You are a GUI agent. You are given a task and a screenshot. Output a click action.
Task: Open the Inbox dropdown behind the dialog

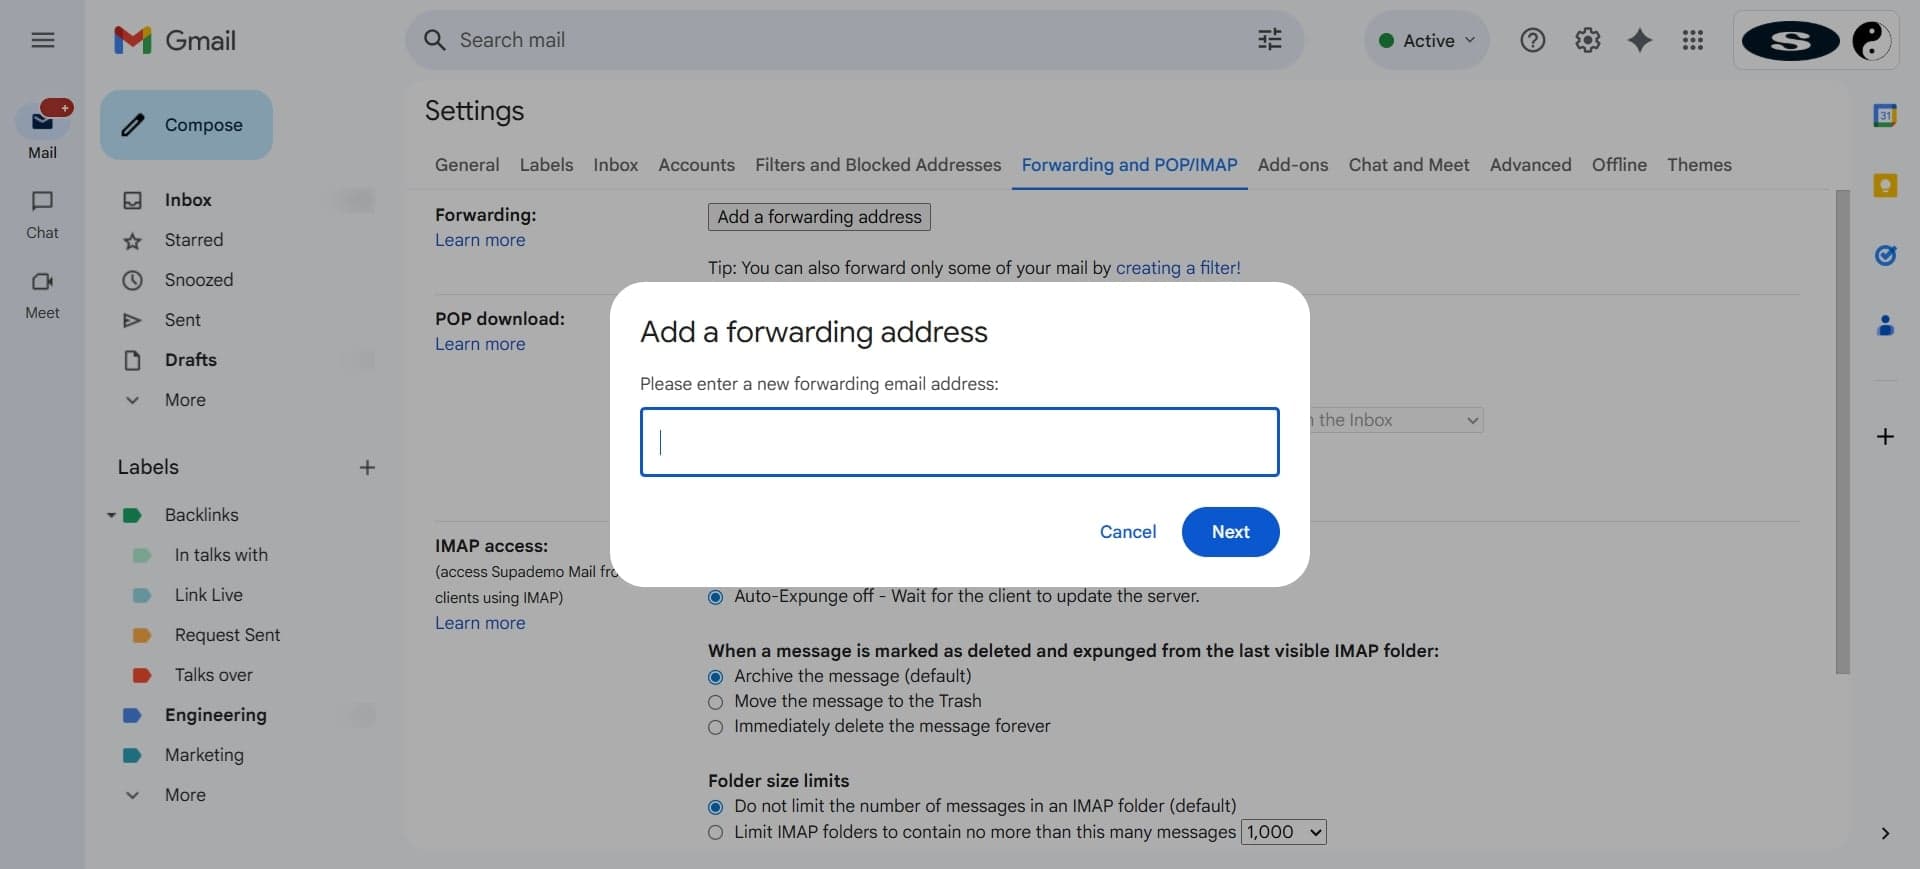(1396, 420)
